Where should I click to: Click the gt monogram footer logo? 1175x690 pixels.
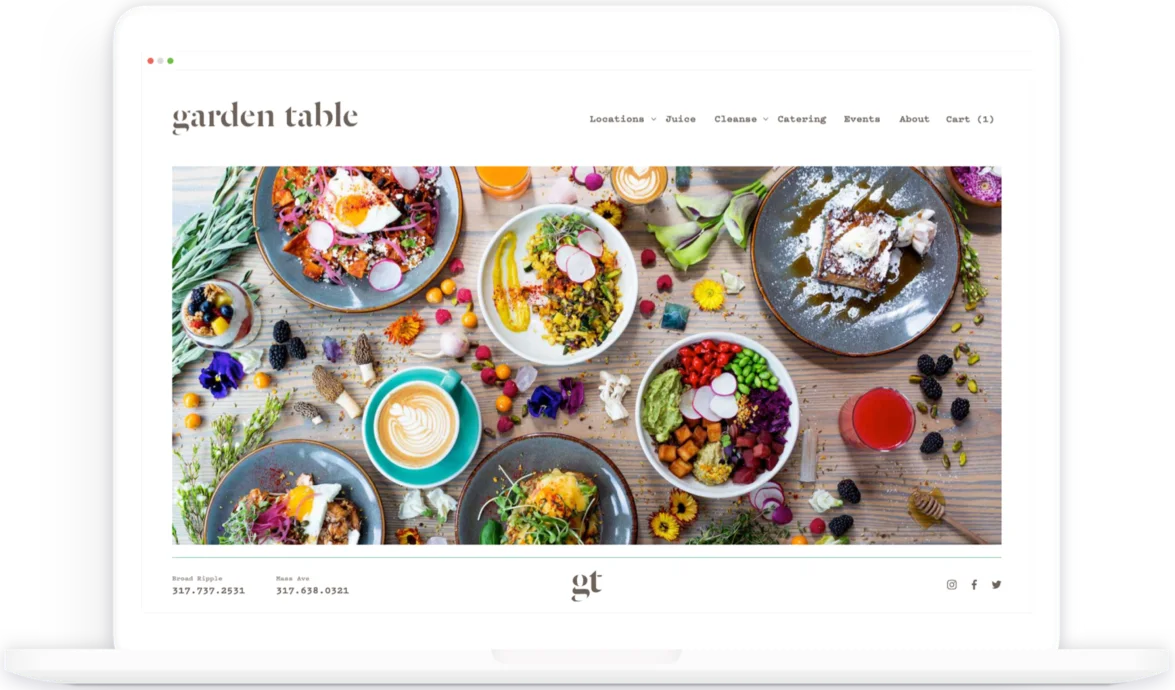pyautogui.click(x=587, y=585)
